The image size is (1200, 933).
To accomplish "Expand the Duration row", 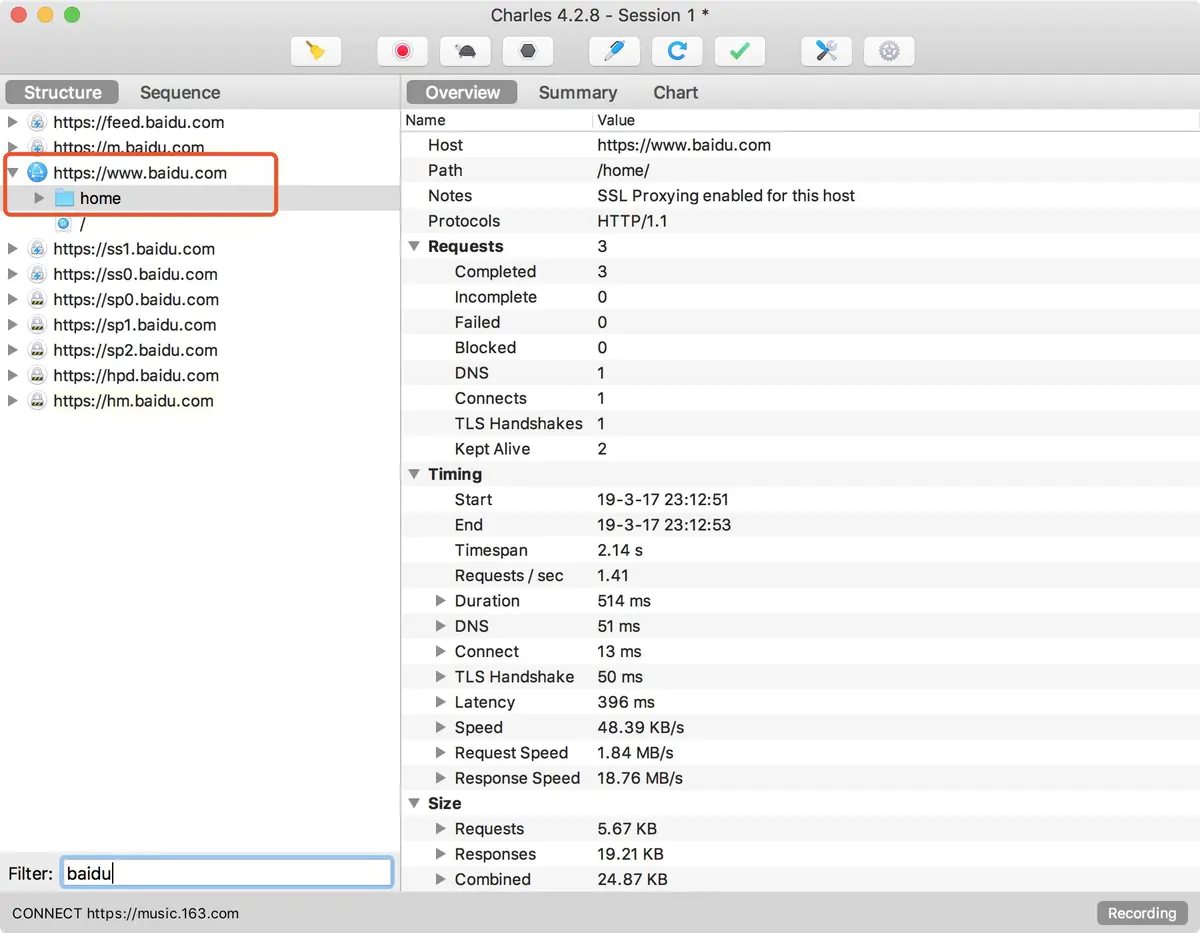I will click(x=440, y=601).
